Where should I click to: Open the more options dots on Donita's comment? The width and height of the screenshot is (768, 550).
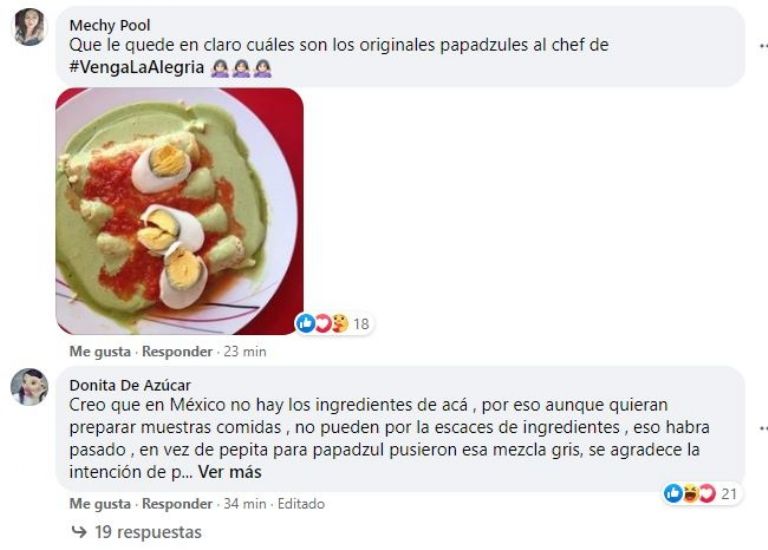pos(763,429)
